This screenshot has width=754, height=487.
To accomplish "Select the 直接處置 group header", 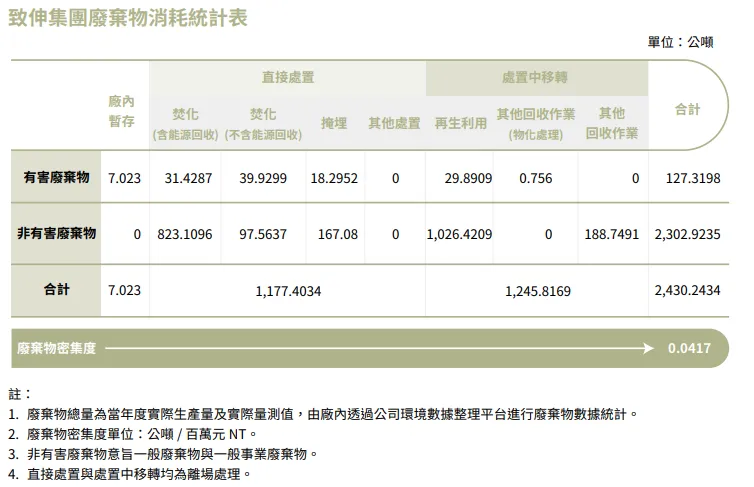I will (287, 77).
